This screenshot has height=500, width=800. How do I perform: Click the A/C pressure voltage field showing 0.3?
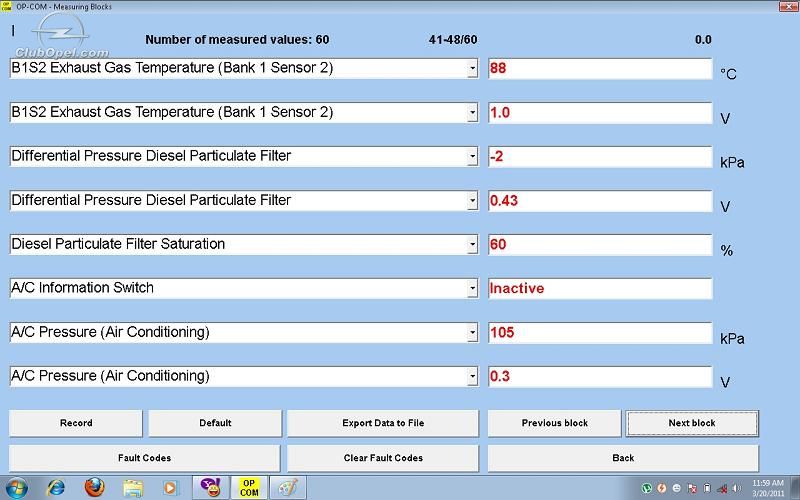[x=600, y=377]
